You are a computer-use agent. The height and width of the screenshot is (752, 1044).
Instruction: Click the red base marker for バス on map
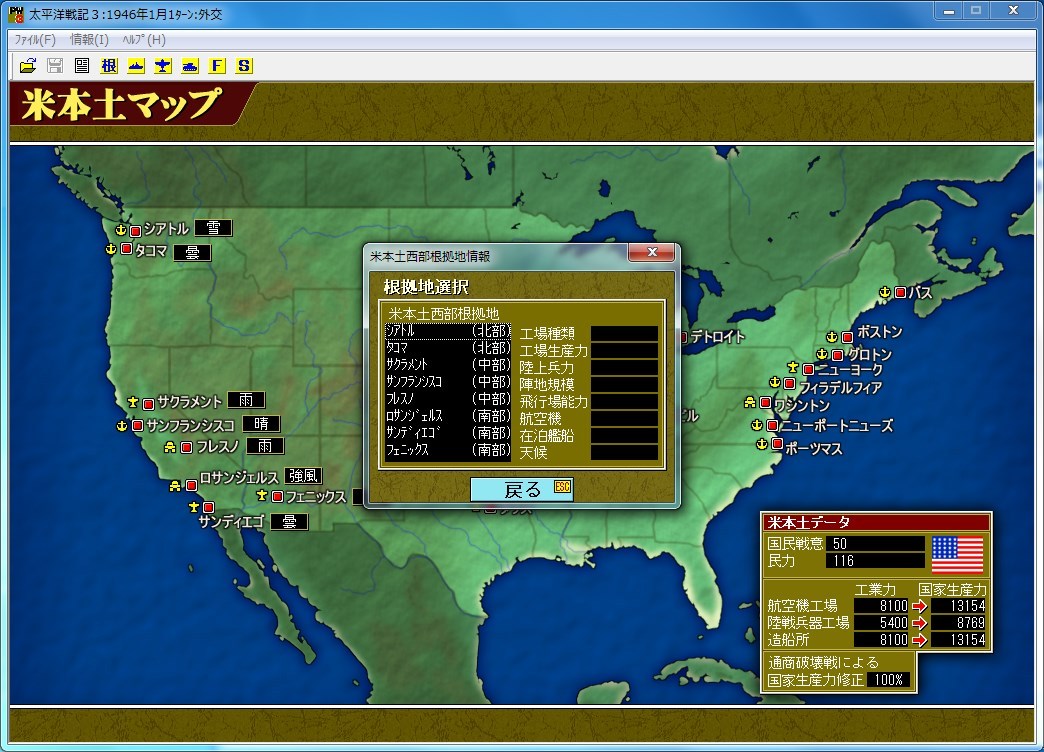click(900, 292)
